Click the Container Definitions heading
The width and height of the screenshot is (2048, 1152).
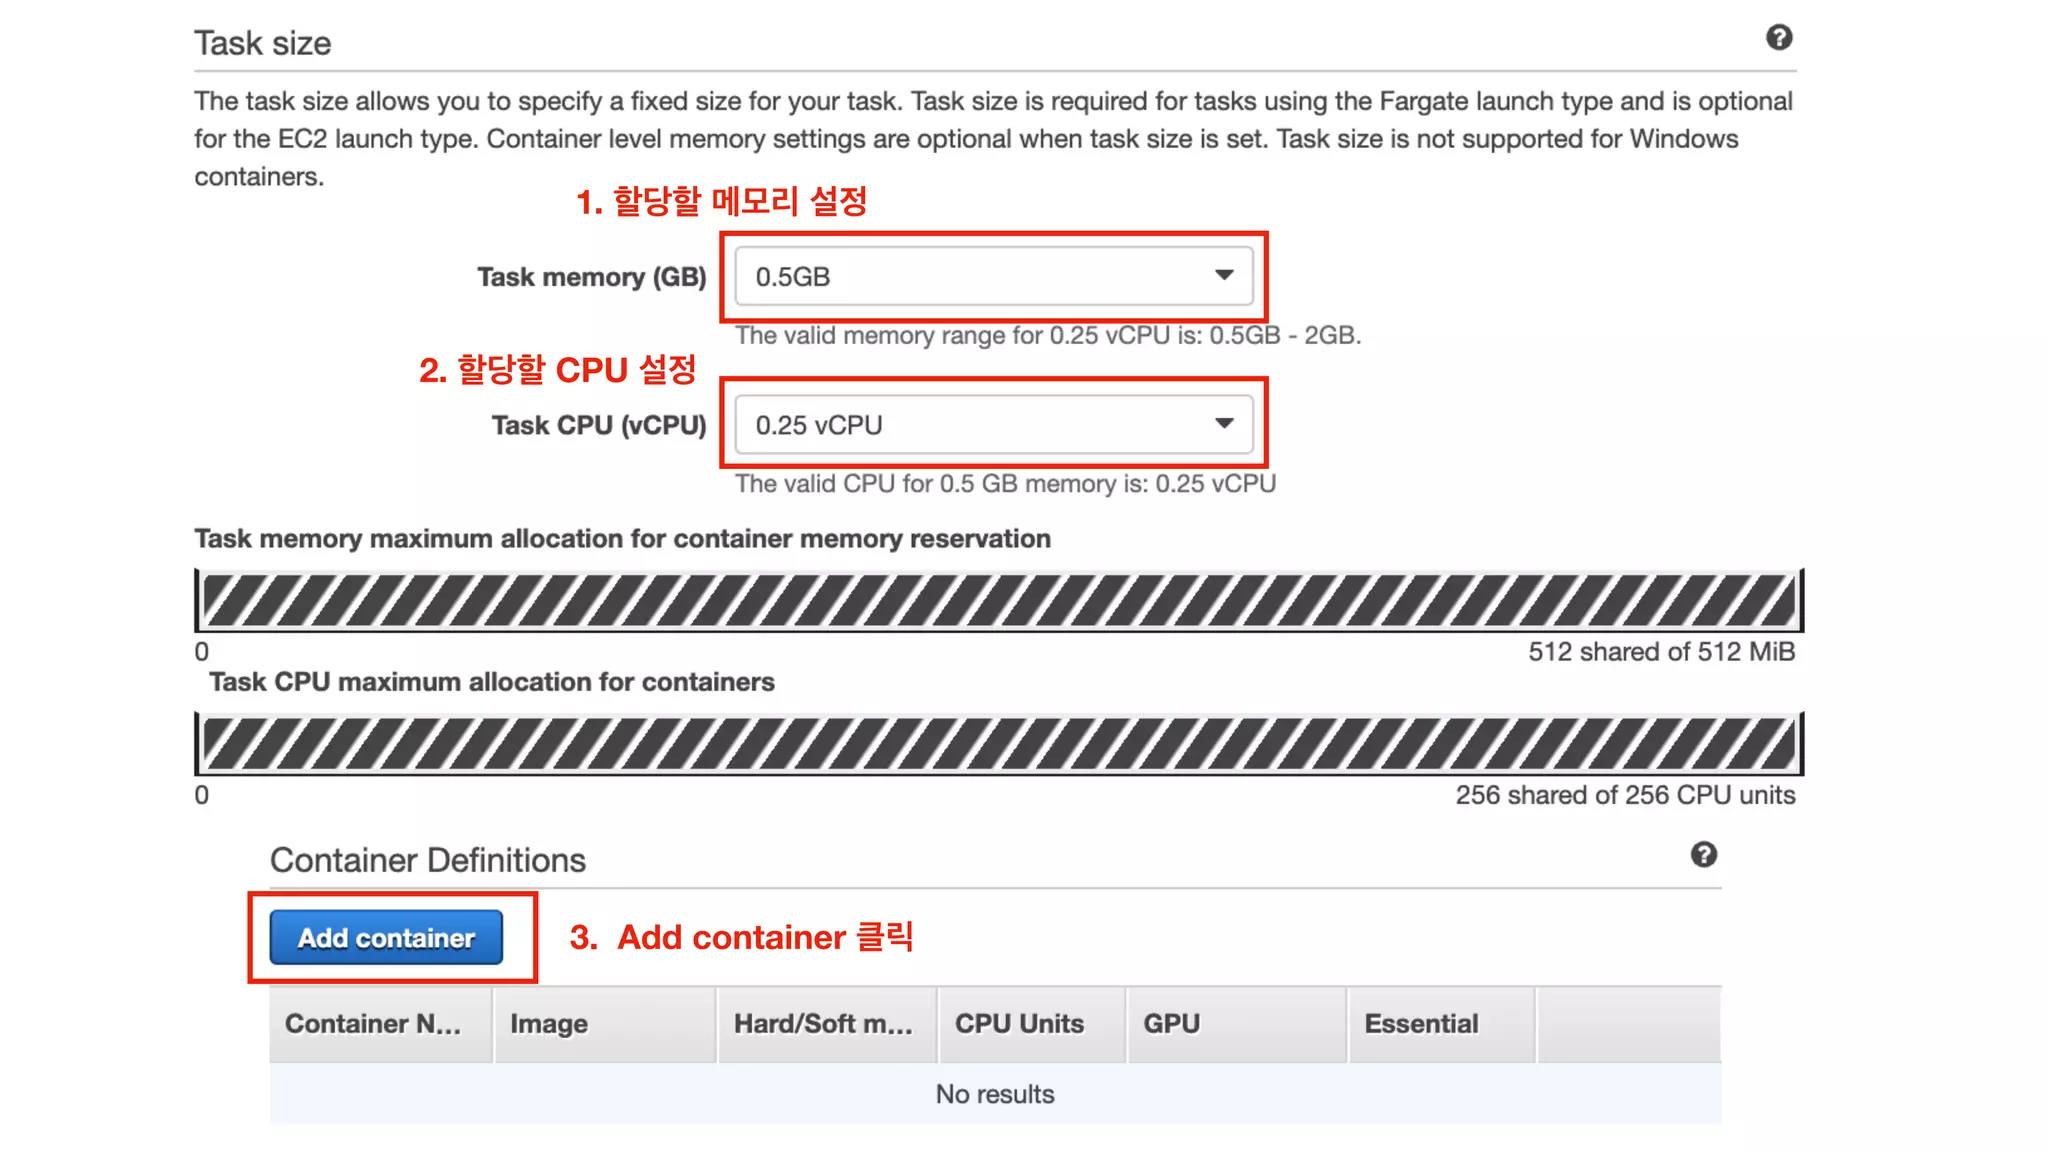coord(428,860)
